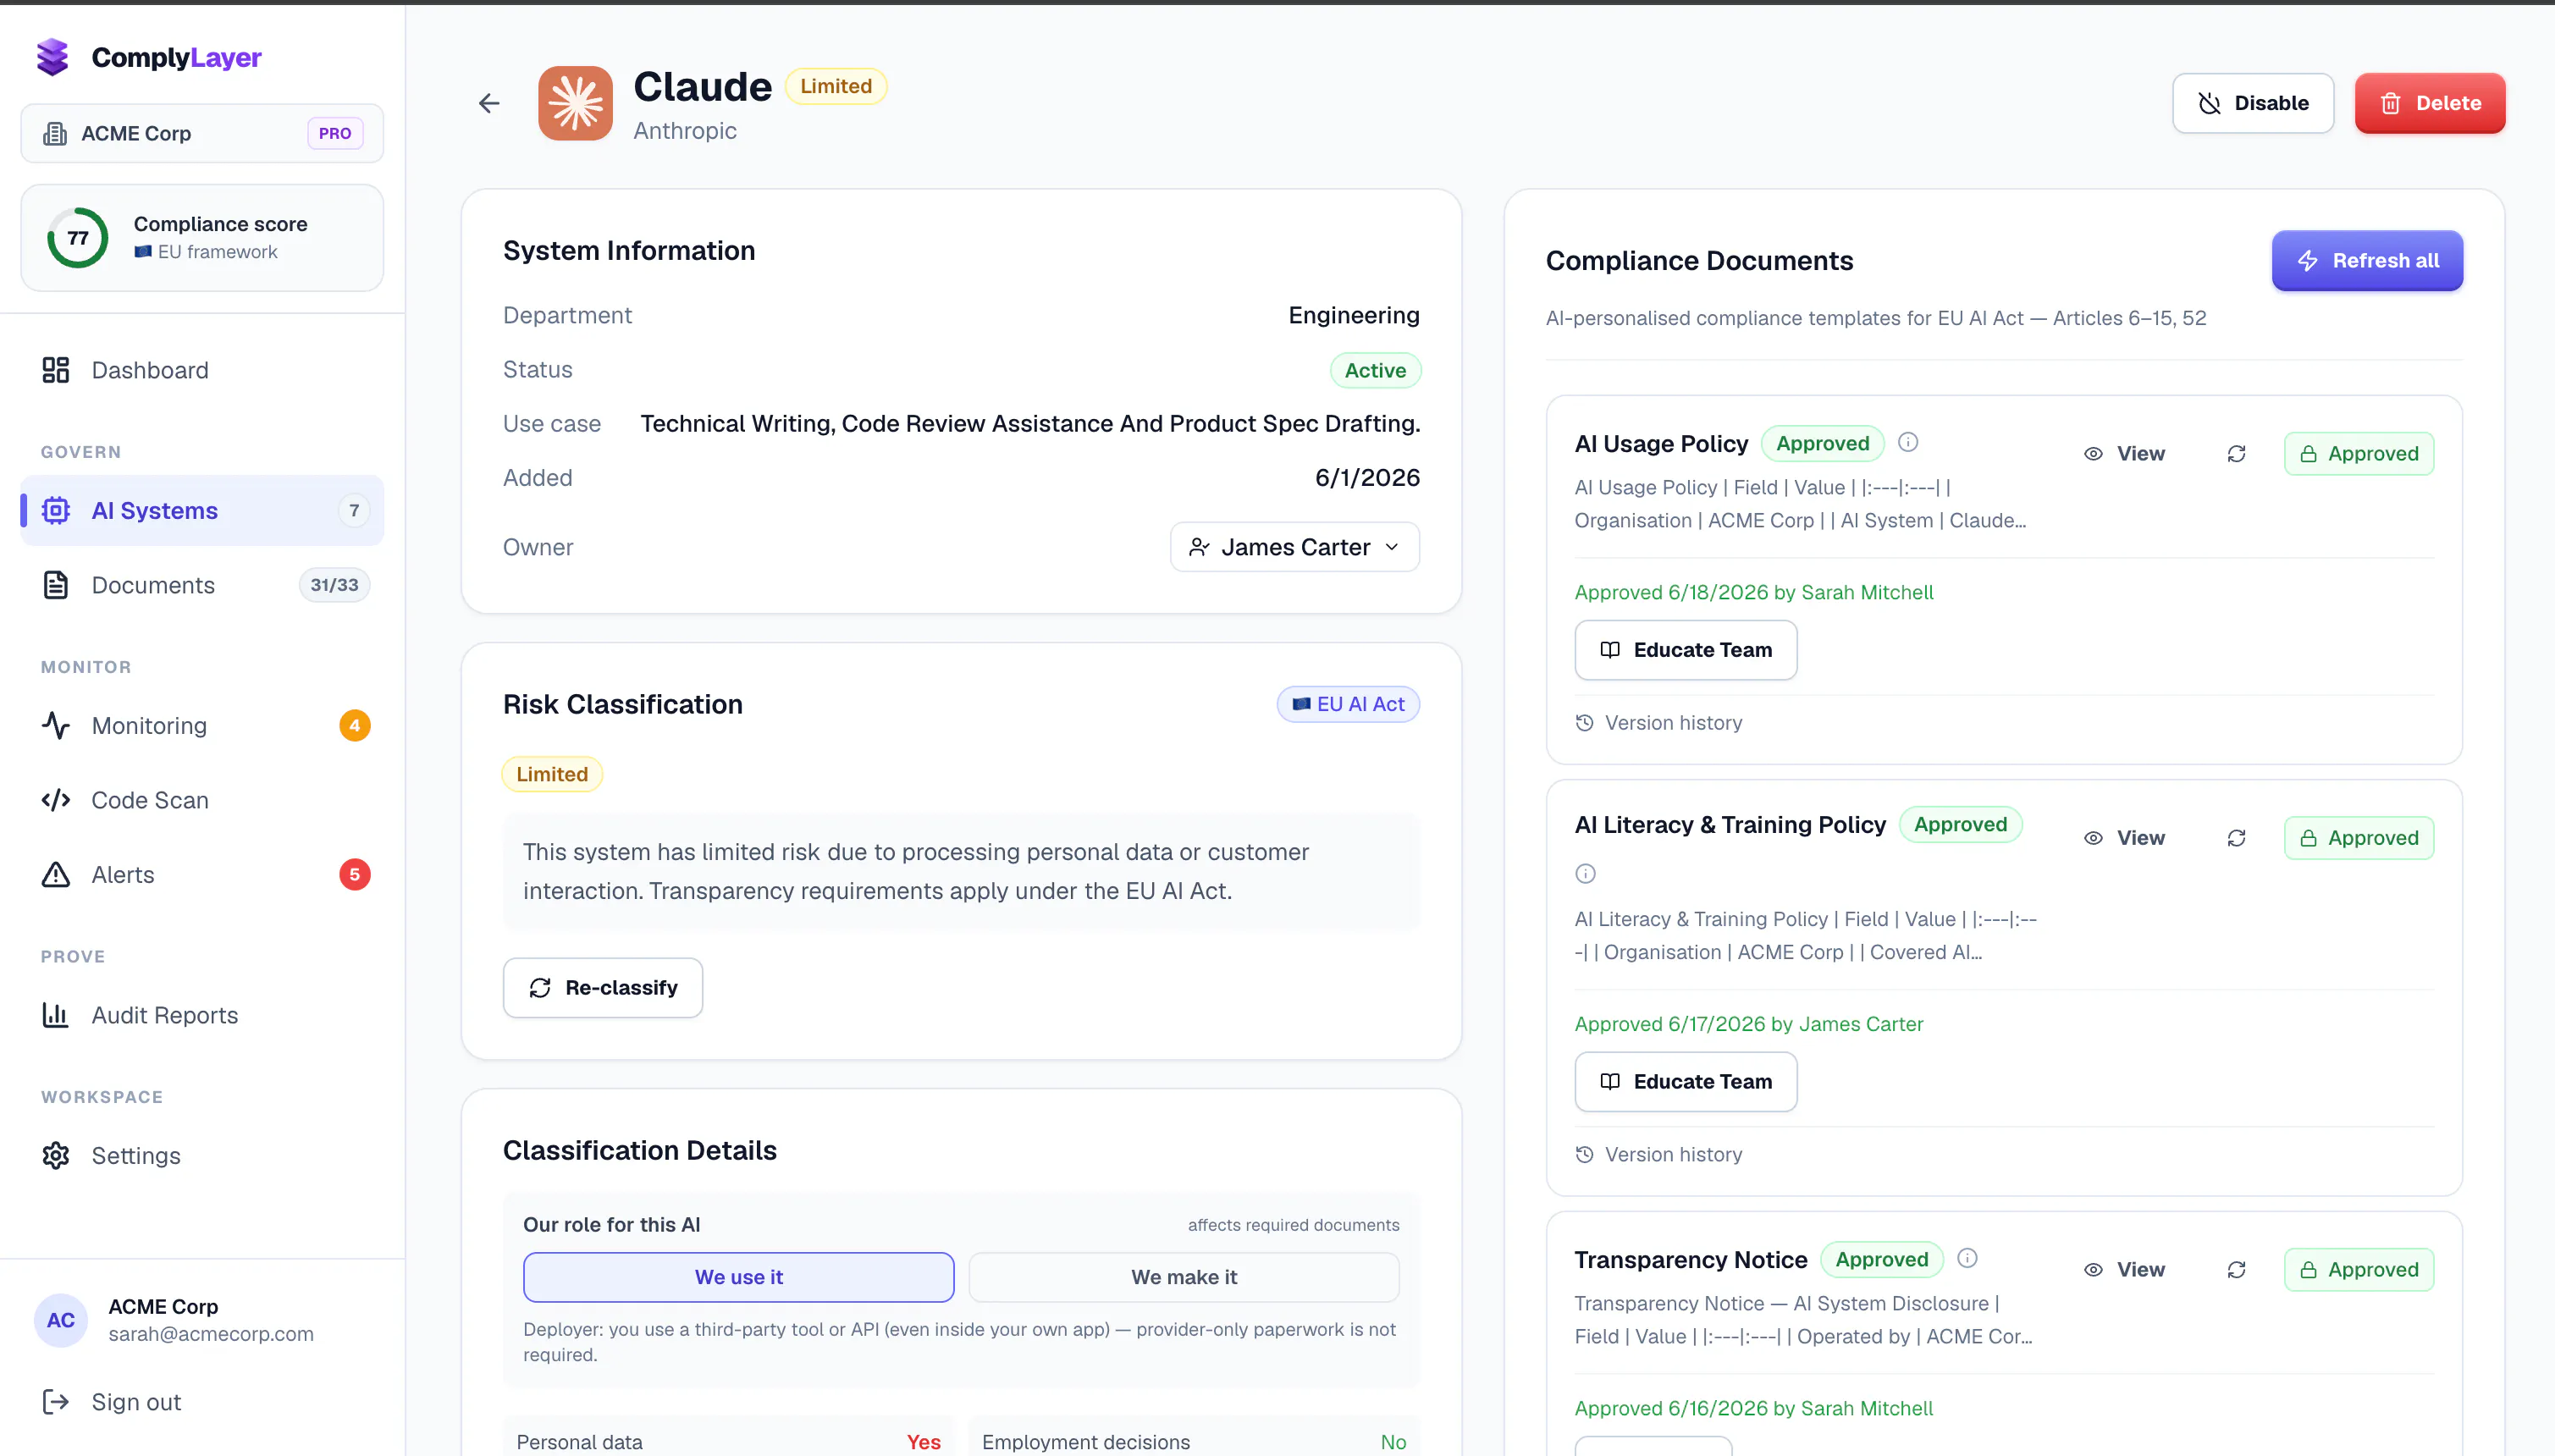This screenshot has height=1456, width=2555.
Task: Click the Monitoring badge showing 4
Action: click(355, 726)
